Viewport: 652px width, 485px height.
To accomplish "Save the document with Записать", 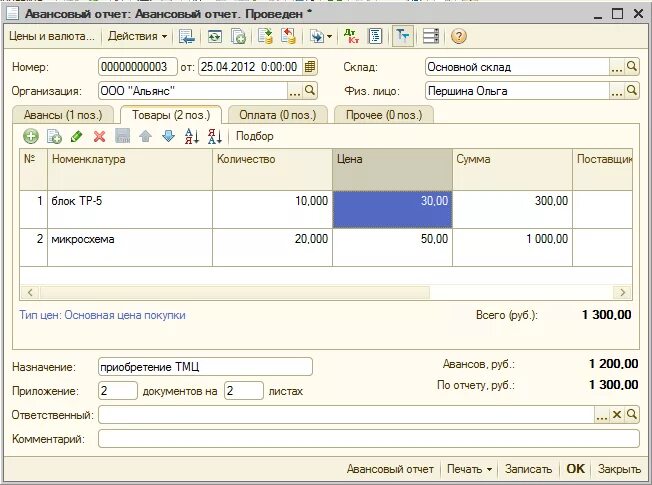I will 528,469.
